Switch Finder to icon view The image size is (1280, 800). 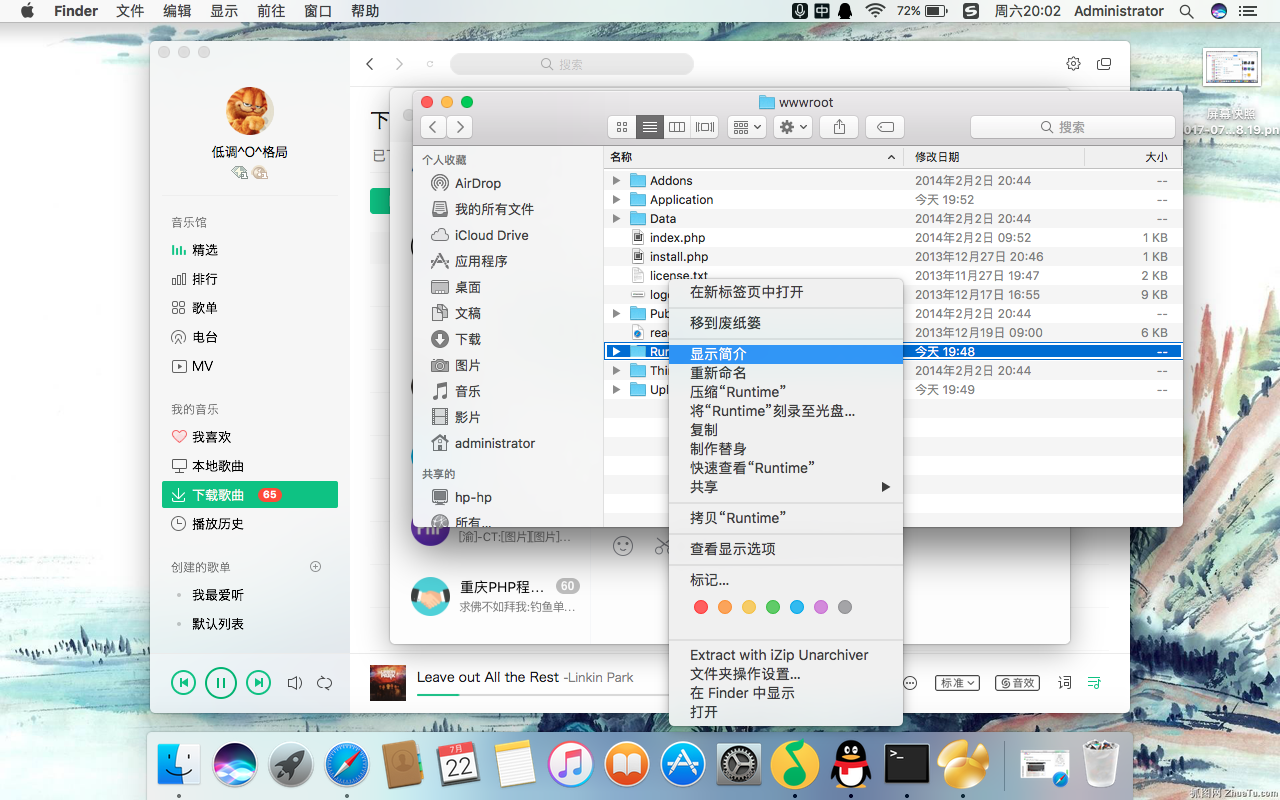coord(622,127)
